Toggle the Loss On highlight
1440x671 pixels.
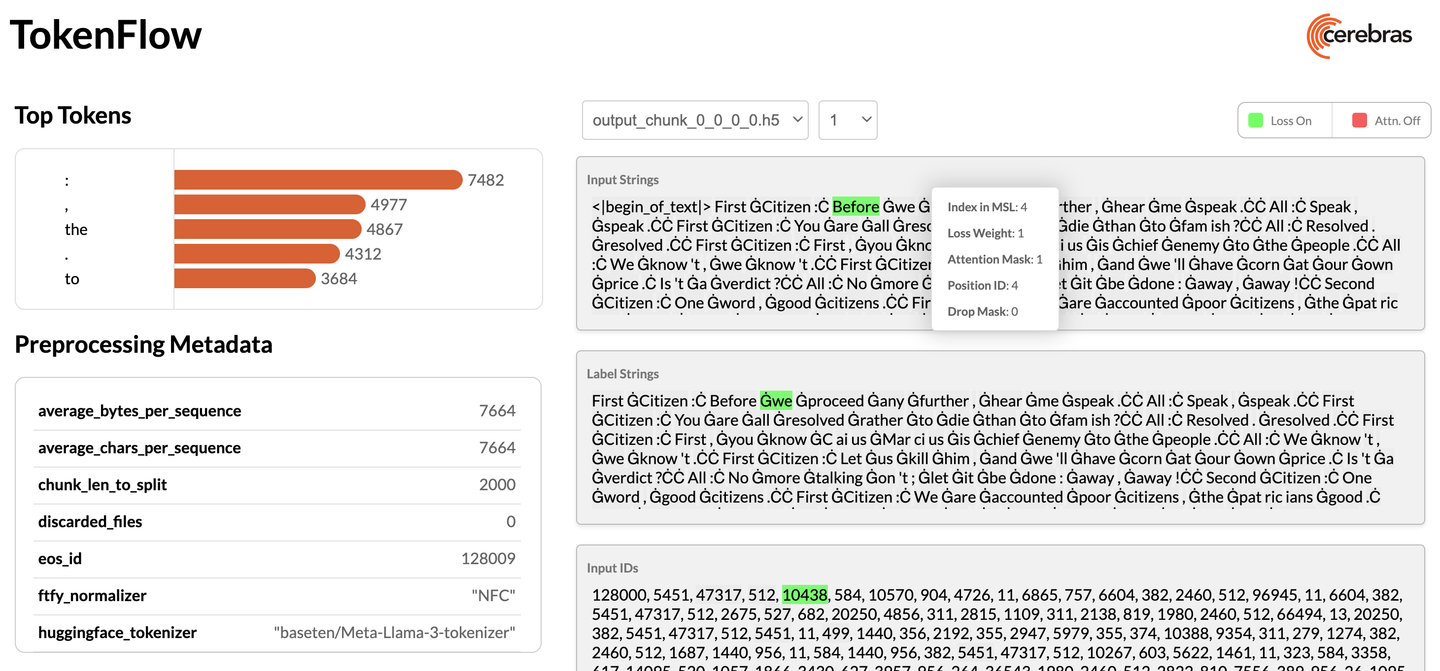click(1285, 120)
